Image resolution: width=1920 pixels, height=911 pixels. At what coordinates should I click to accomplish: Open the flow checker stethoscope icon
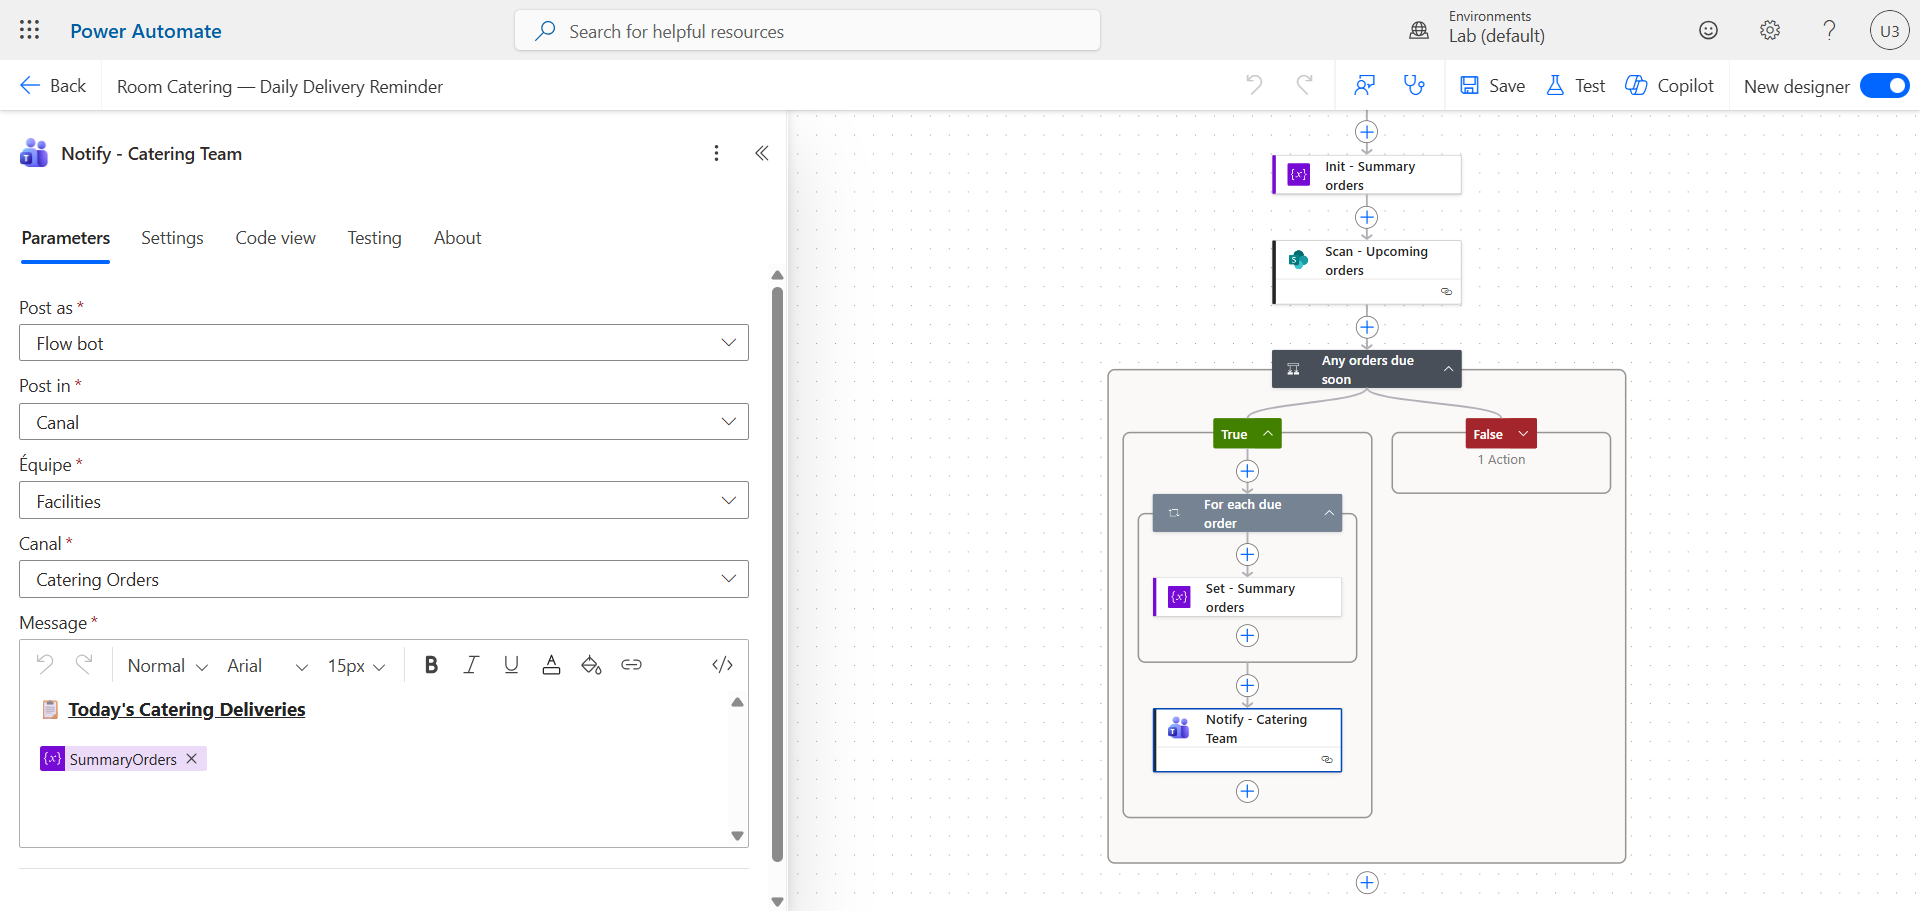(1414, 85)
